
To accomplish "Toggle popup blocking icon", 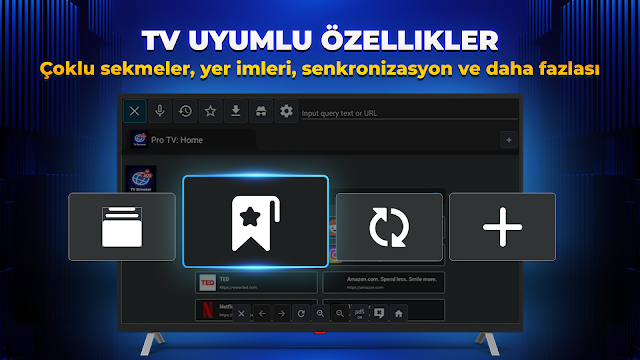I will point(379,313).
